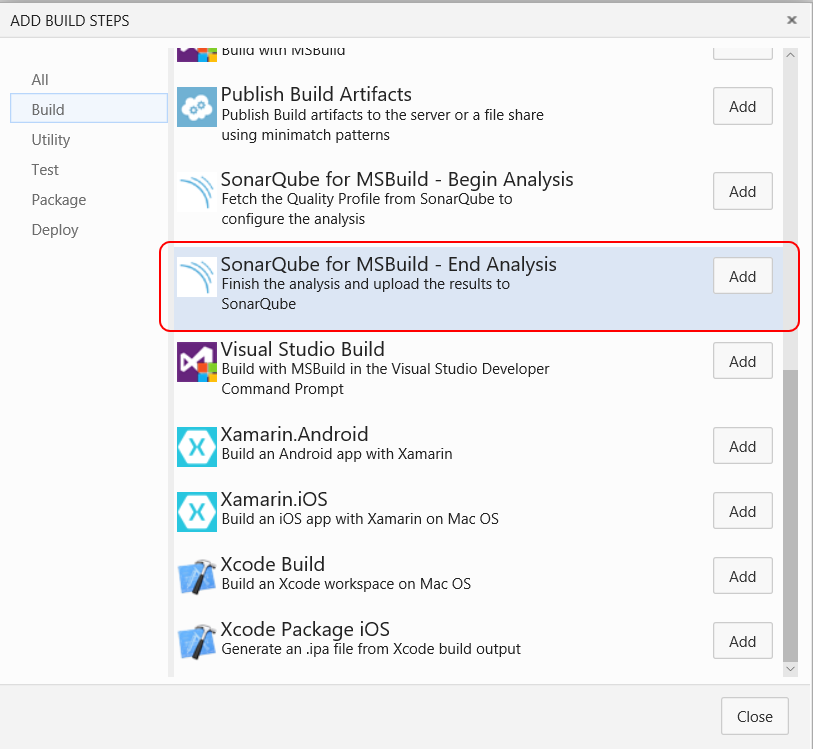Image resolution: width=813 pixels, height=749 pixels.
Task: Add the Xcode Build step
Action: (x=742, y=576)
